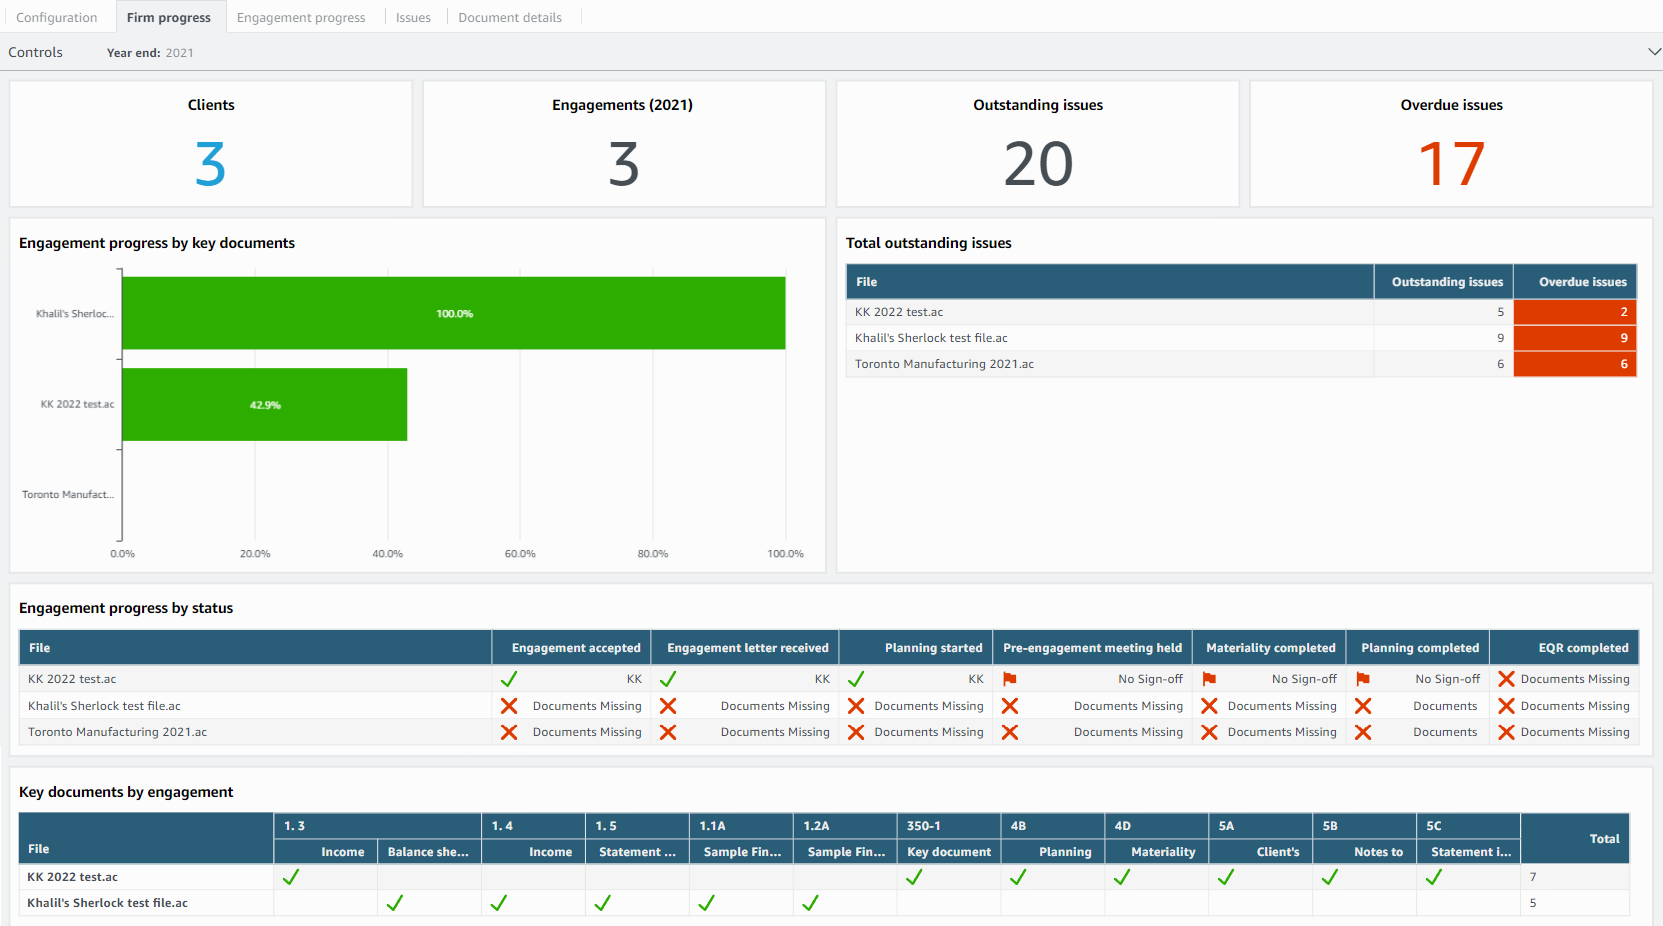The width and height of the screenshot is (1663, 926).
Task: Click checkmark under 1.4 Income for Khalil's file
Action: (499, 903)
